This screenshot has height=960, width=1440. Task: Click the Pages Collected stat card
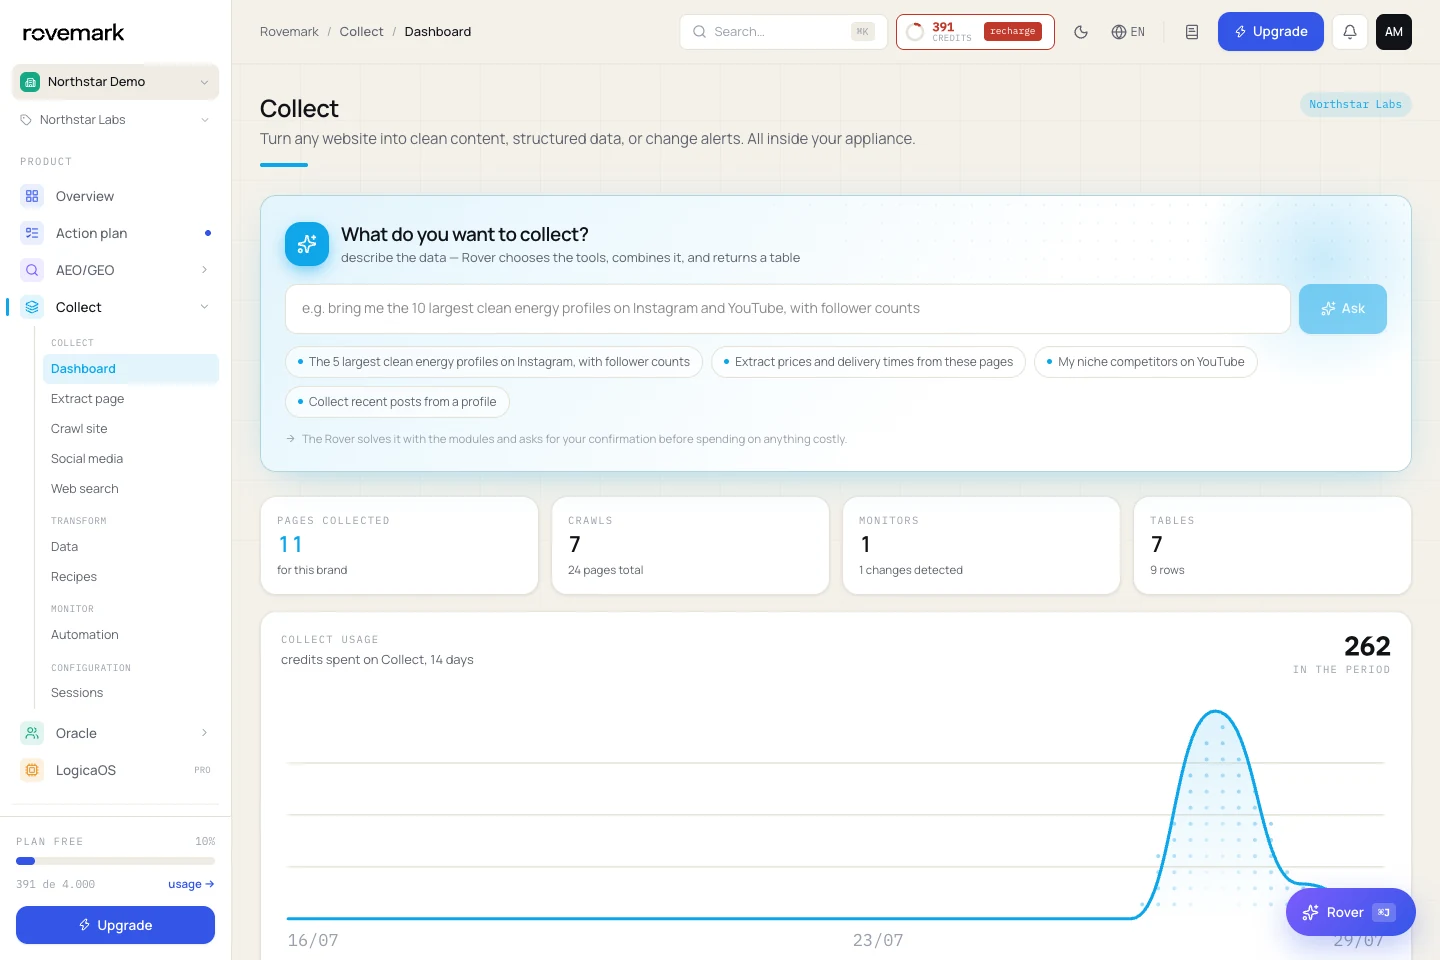click(x=399, y=546)
